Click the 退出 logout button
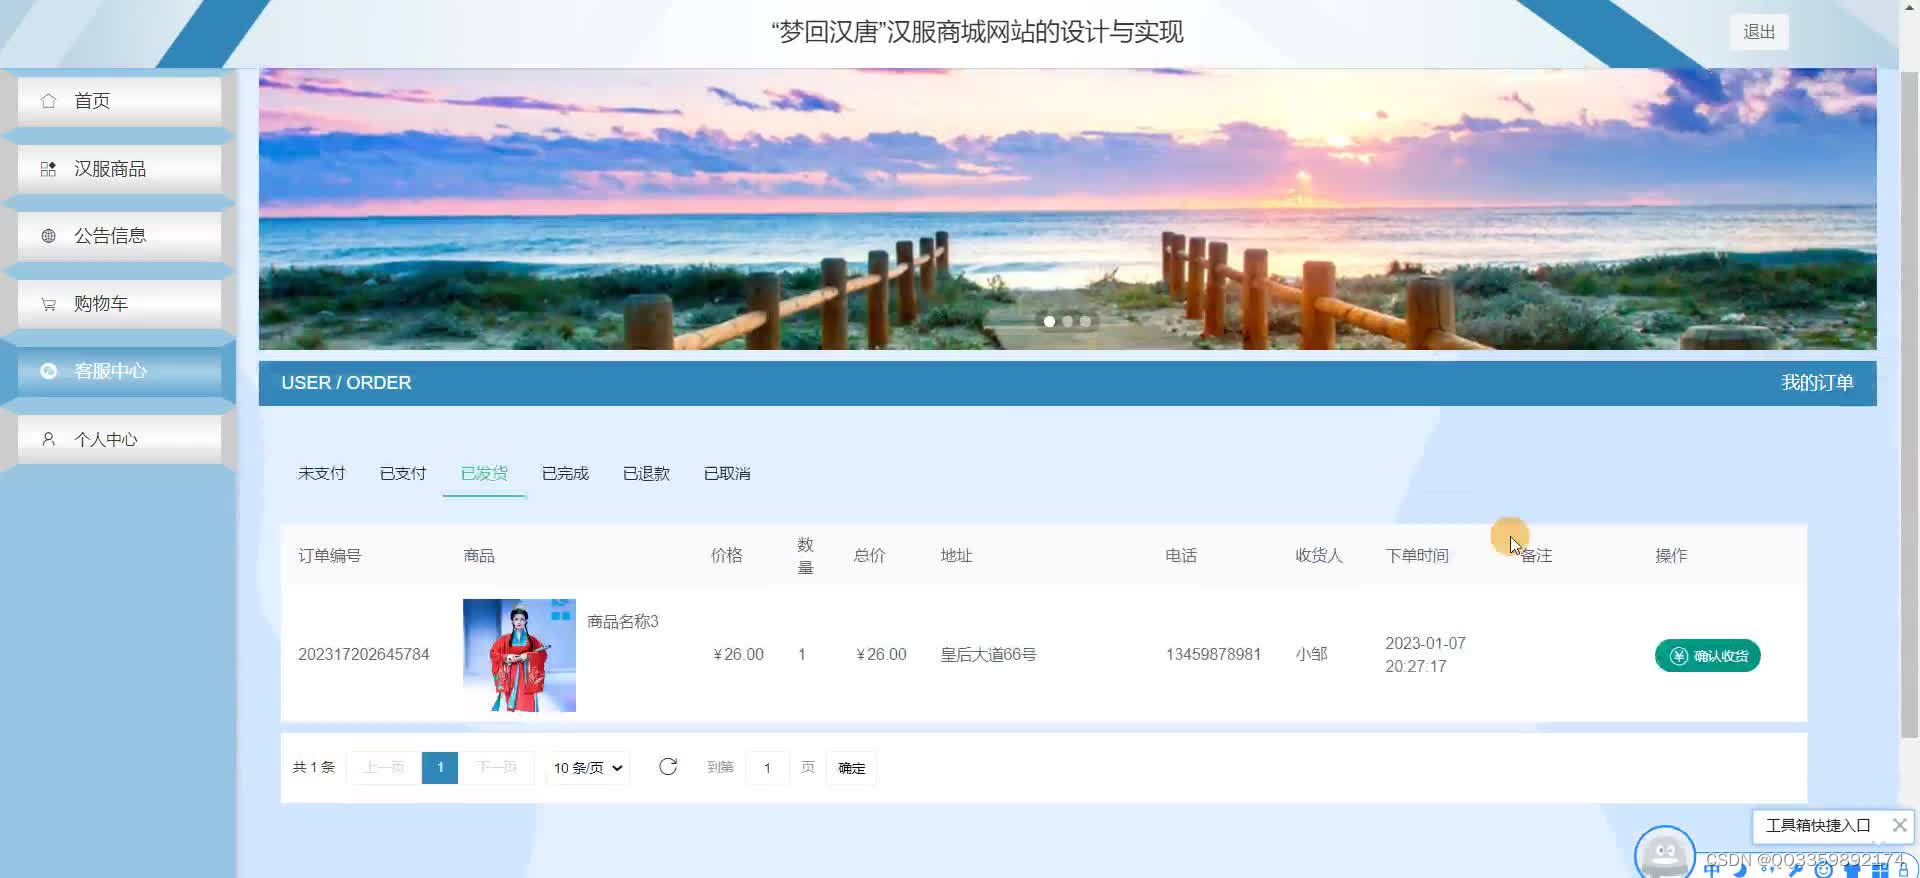Viewport: 1920px width, 878px height. coord(1759,32)
